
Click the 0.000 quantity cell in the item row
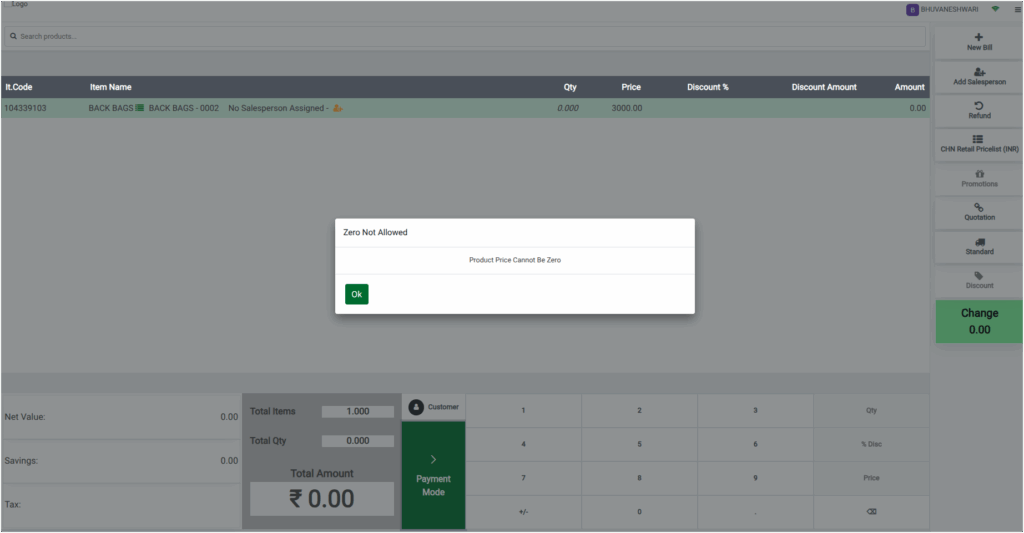coord(568,108)
